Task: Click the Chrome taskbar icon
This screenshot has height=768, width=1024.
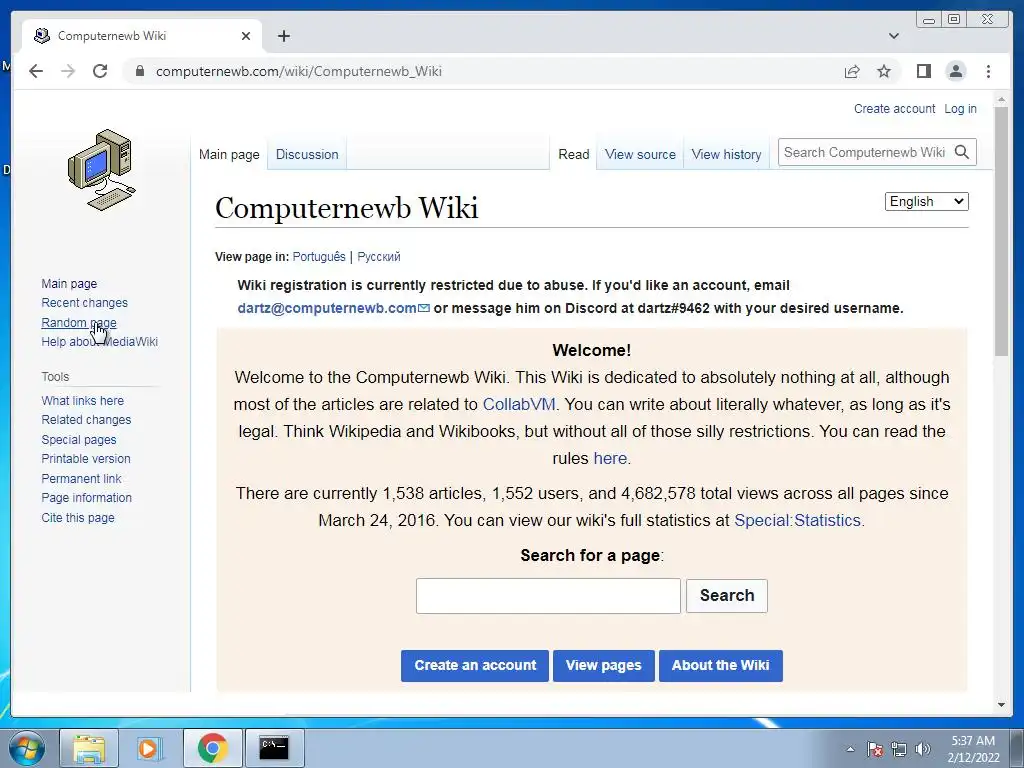Action: 212,748
